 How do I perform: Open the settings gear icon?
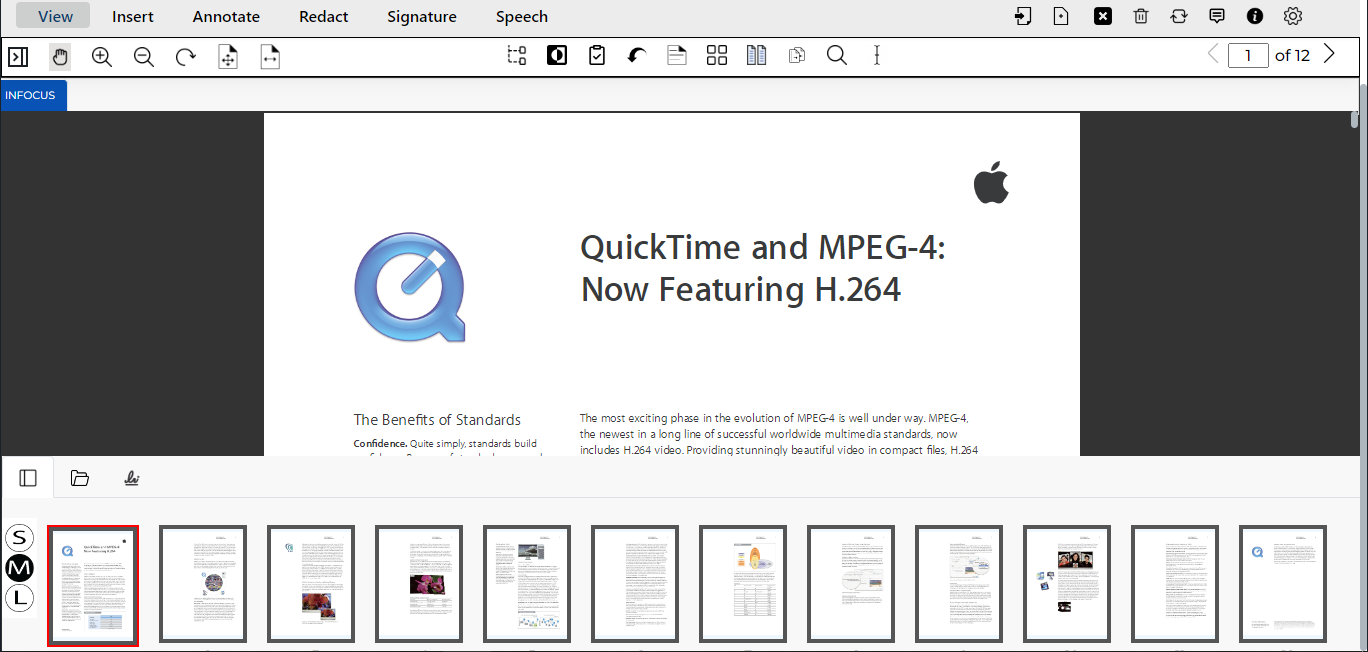(x=1293, y=16)
